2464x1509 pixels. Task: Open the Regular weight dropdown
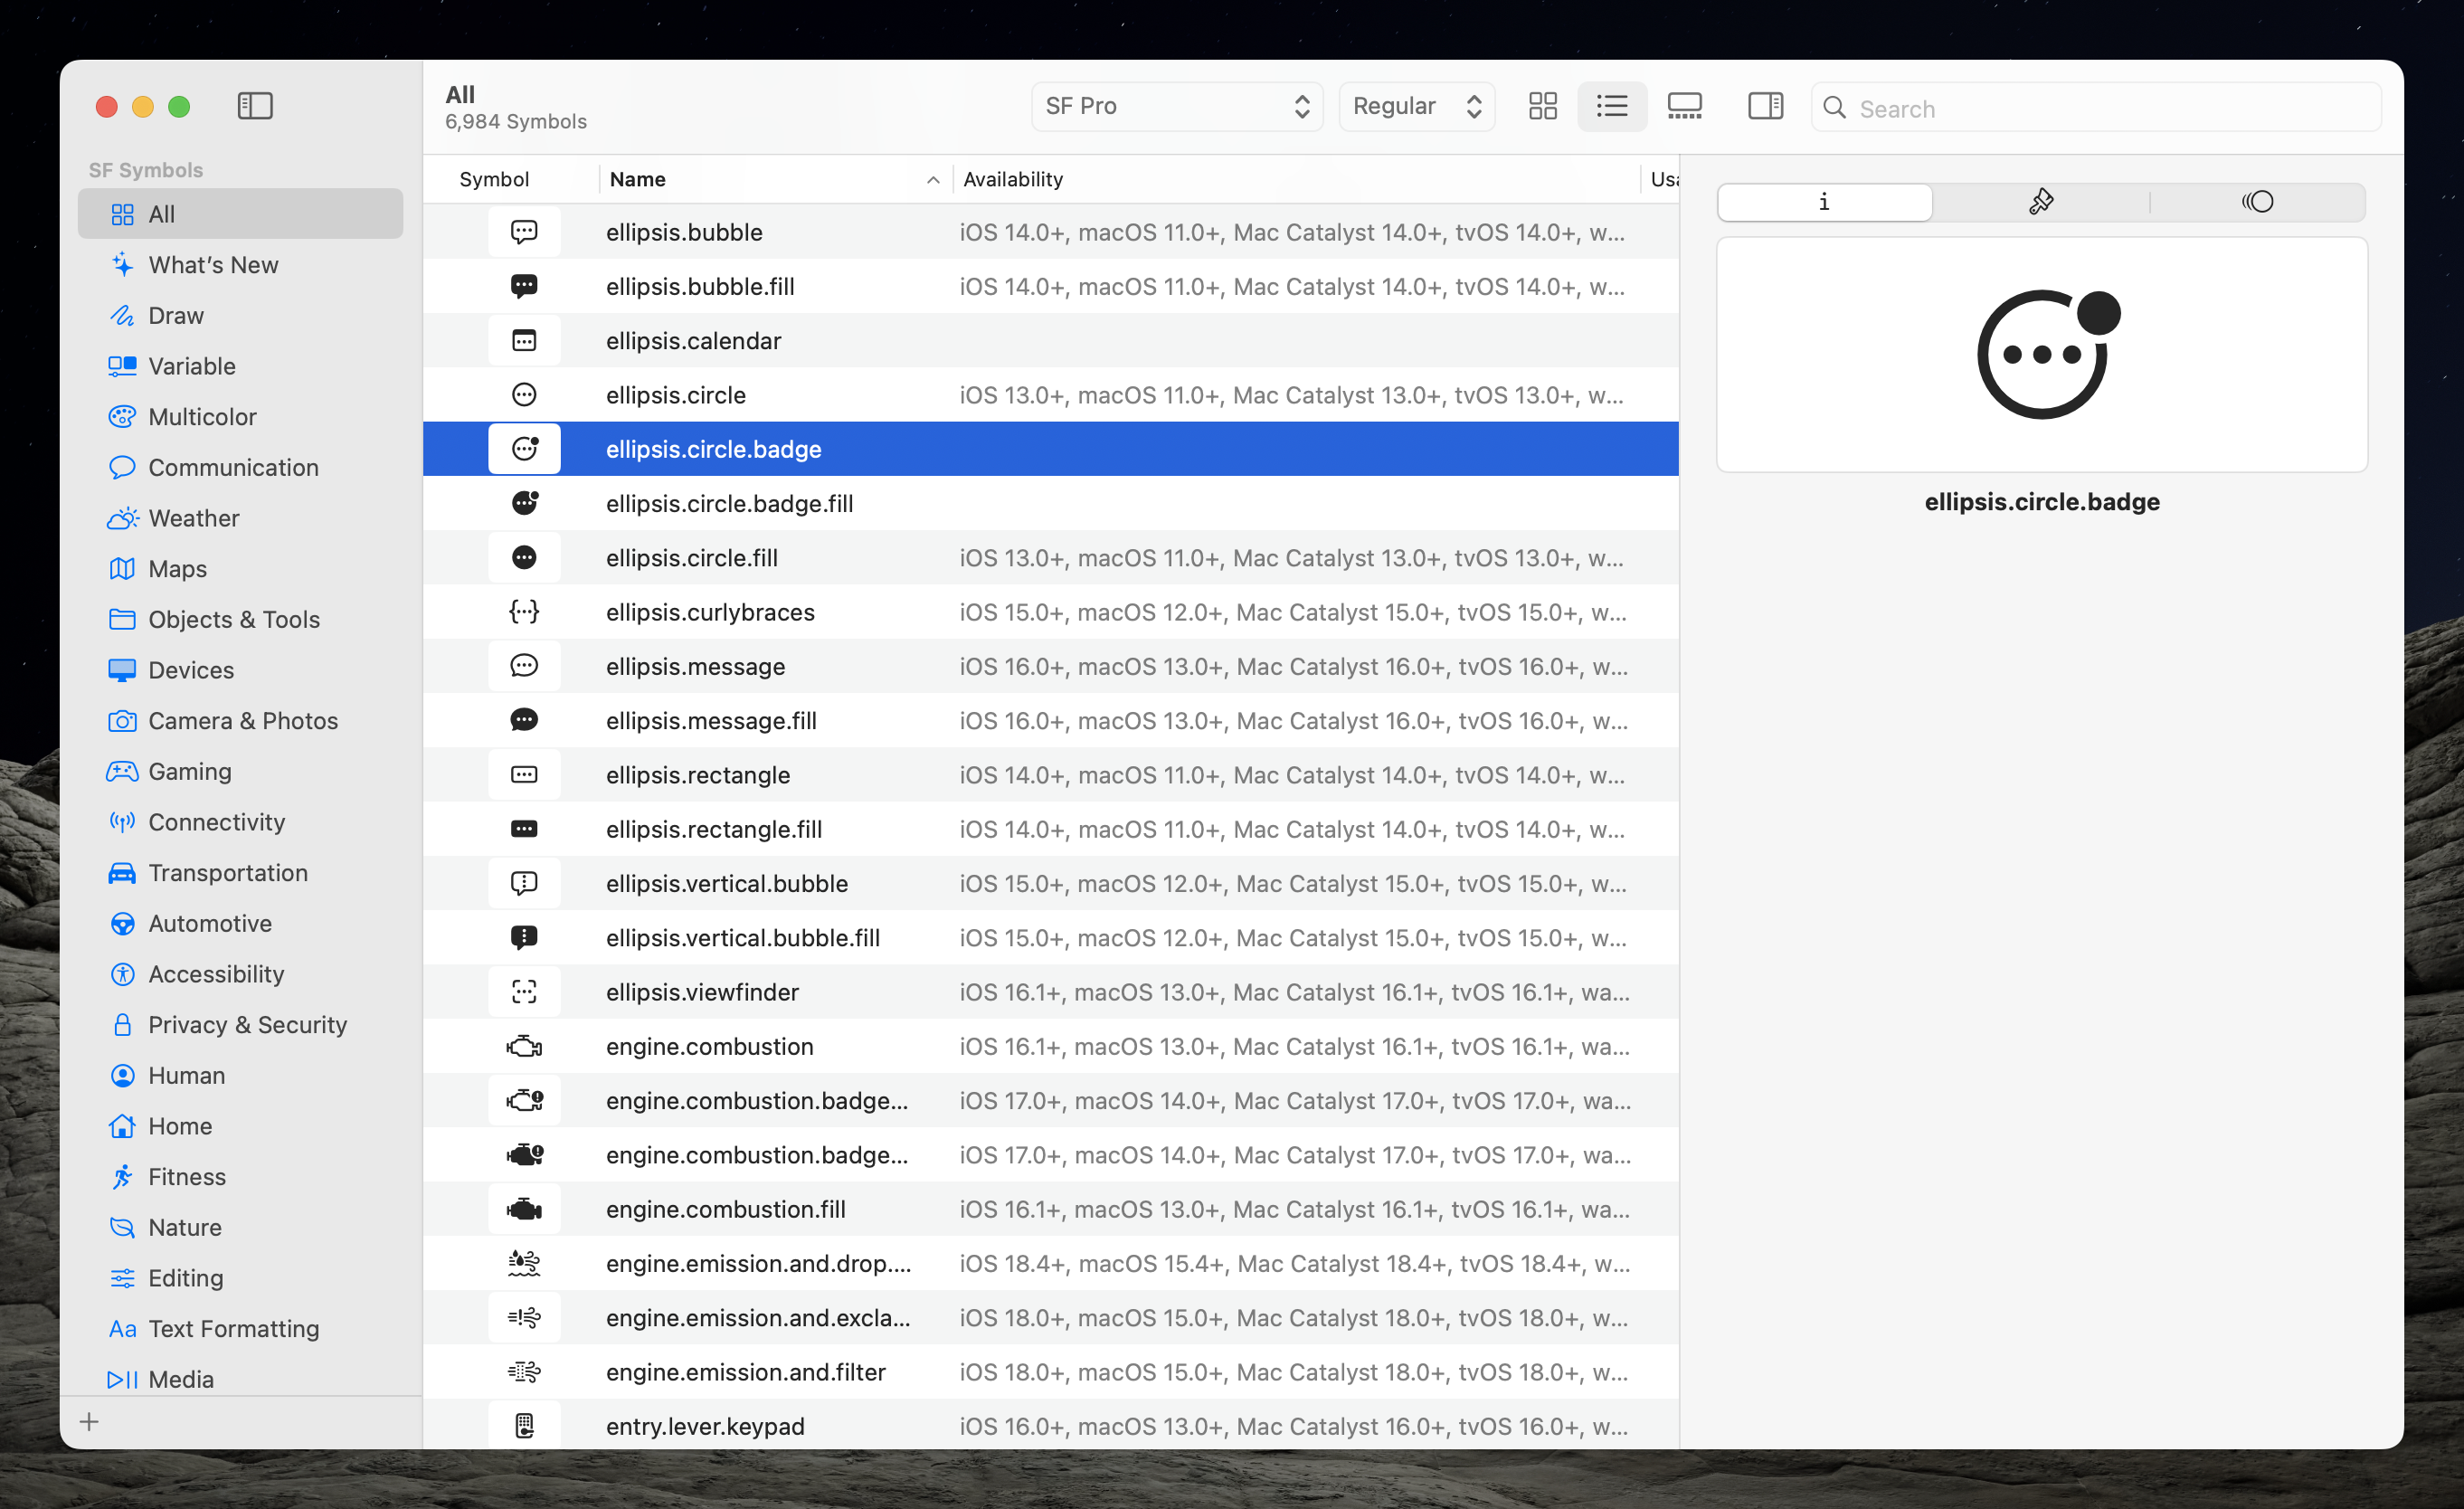coord(1416,106)
